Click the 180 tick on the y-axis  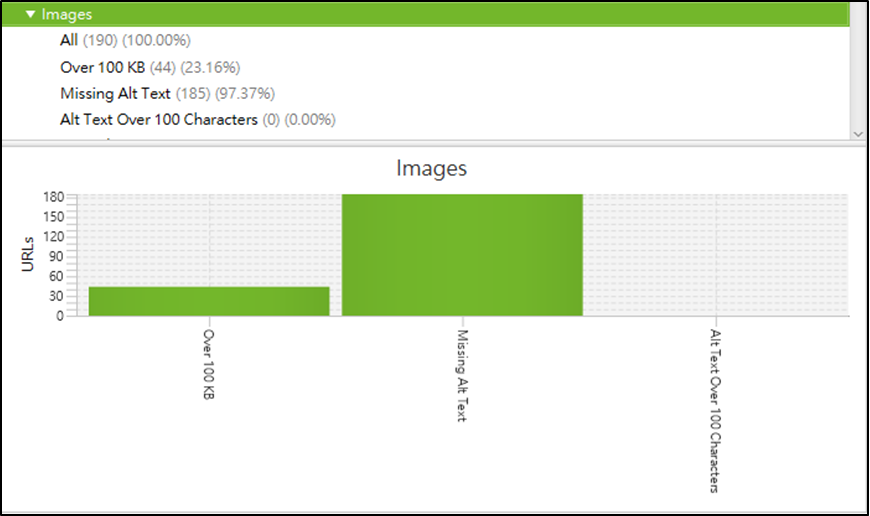tap(54, 197)
